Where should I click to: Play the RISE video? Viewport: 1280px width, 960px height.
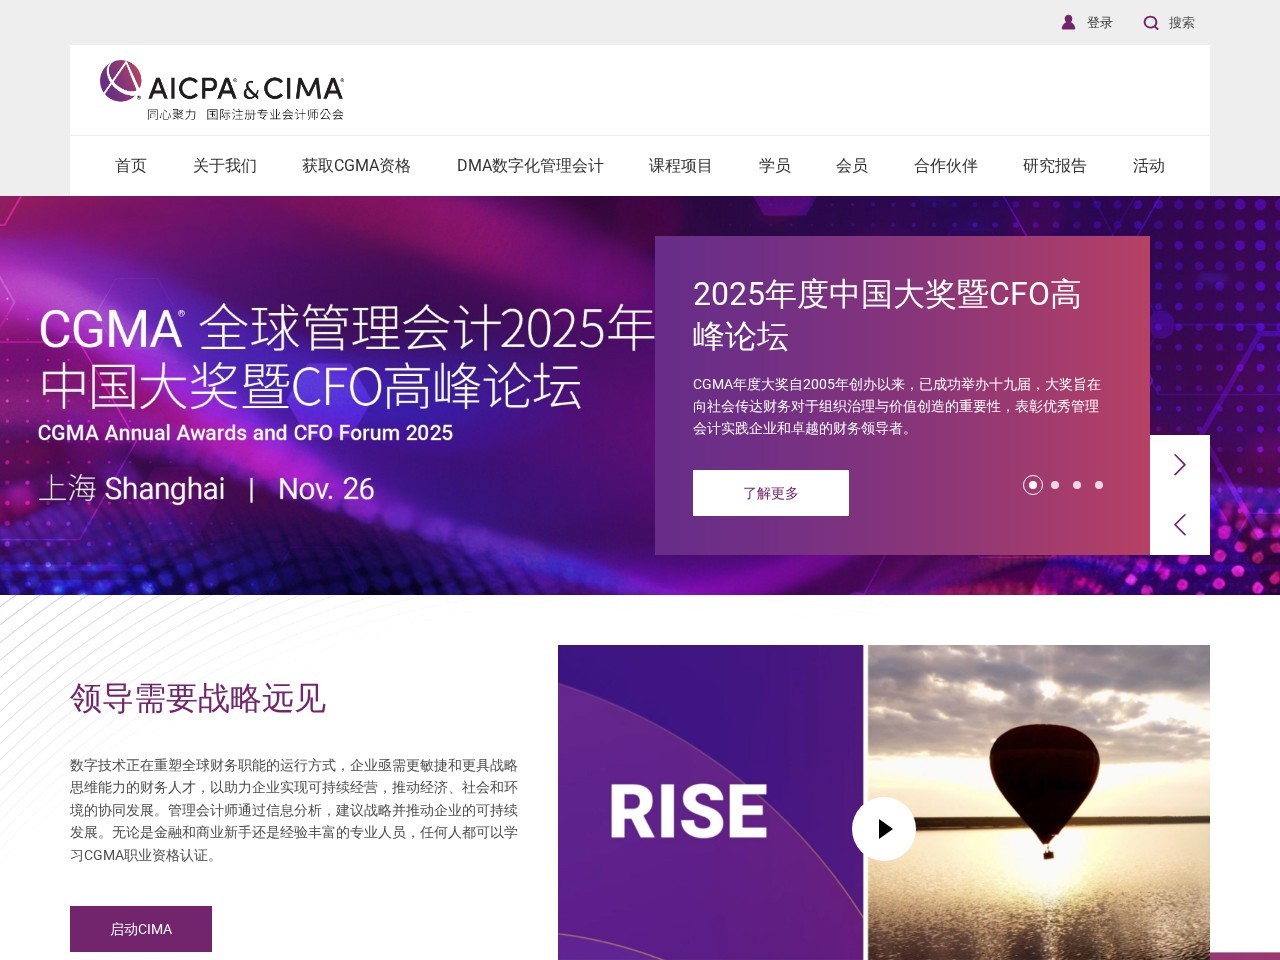coord(884,829)
